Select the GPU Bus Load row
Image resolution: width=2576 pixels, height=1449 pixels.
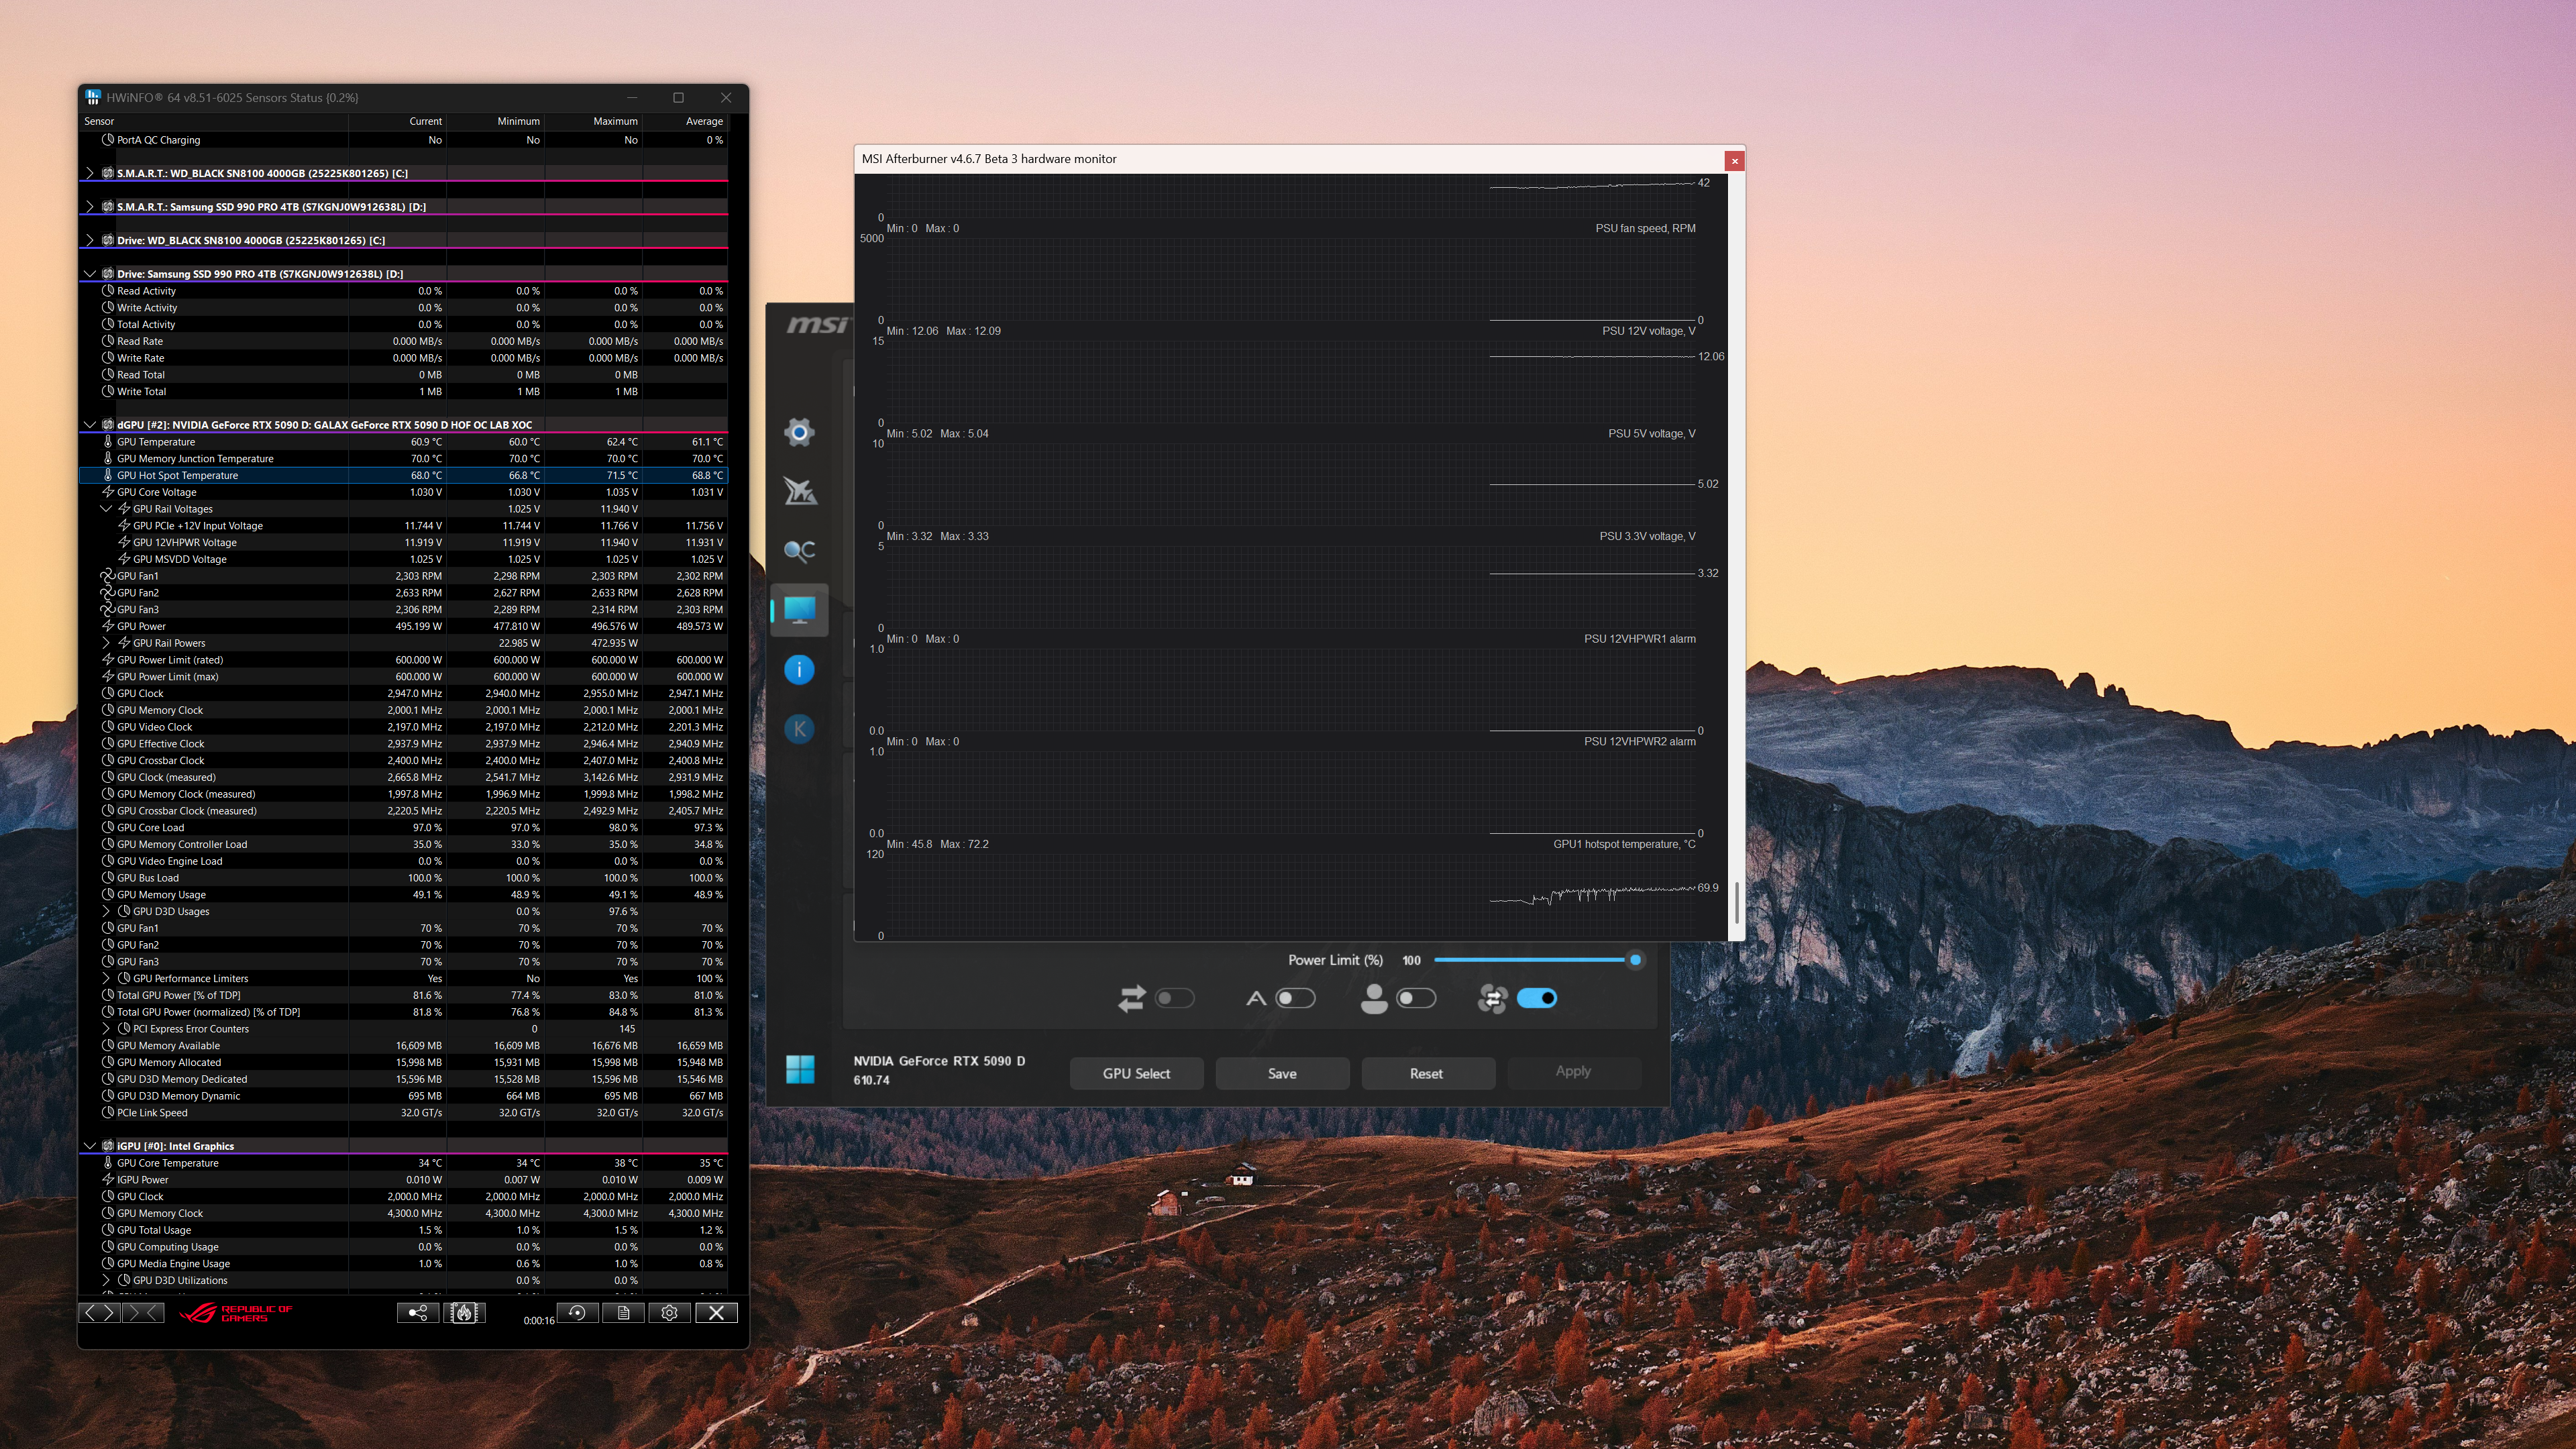(x=404, y=878)
